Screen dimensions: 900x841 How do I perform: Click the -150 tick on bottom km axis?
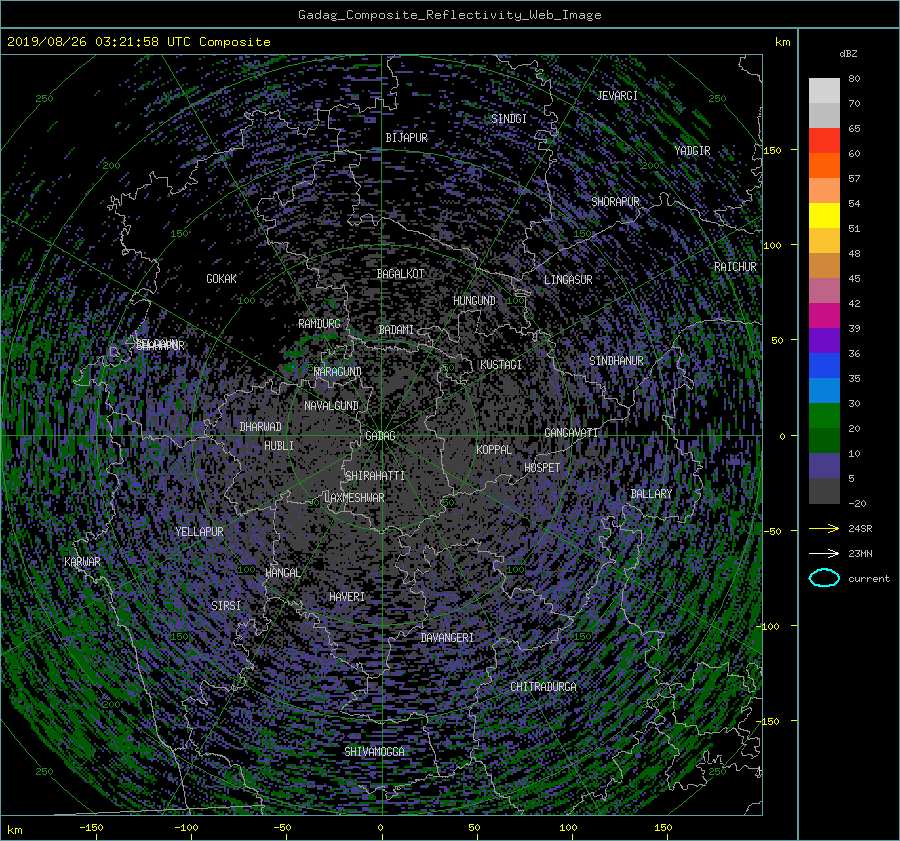coord(91,828)
